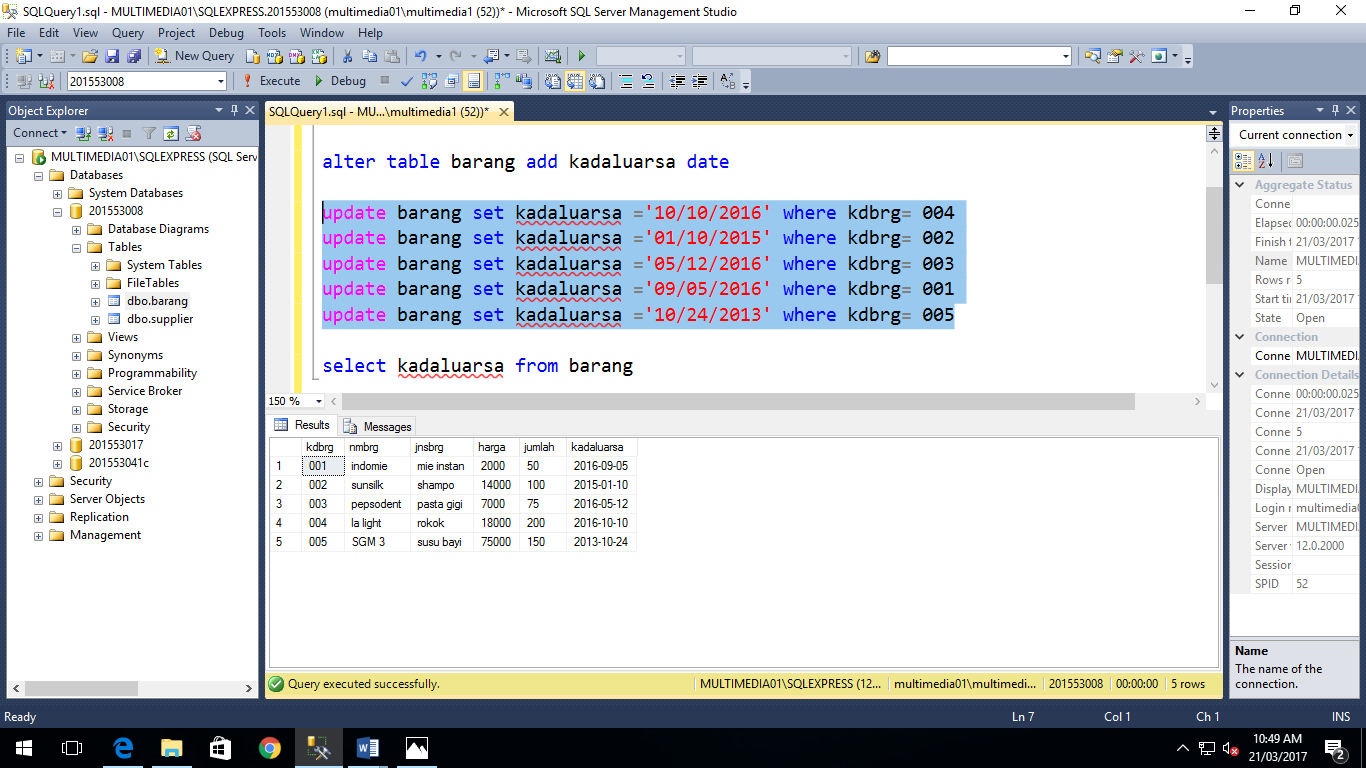This screenshot has height=768, width=1366.
Task: Increase indent icon in SQL toolbar
Action: click(699, 81)
